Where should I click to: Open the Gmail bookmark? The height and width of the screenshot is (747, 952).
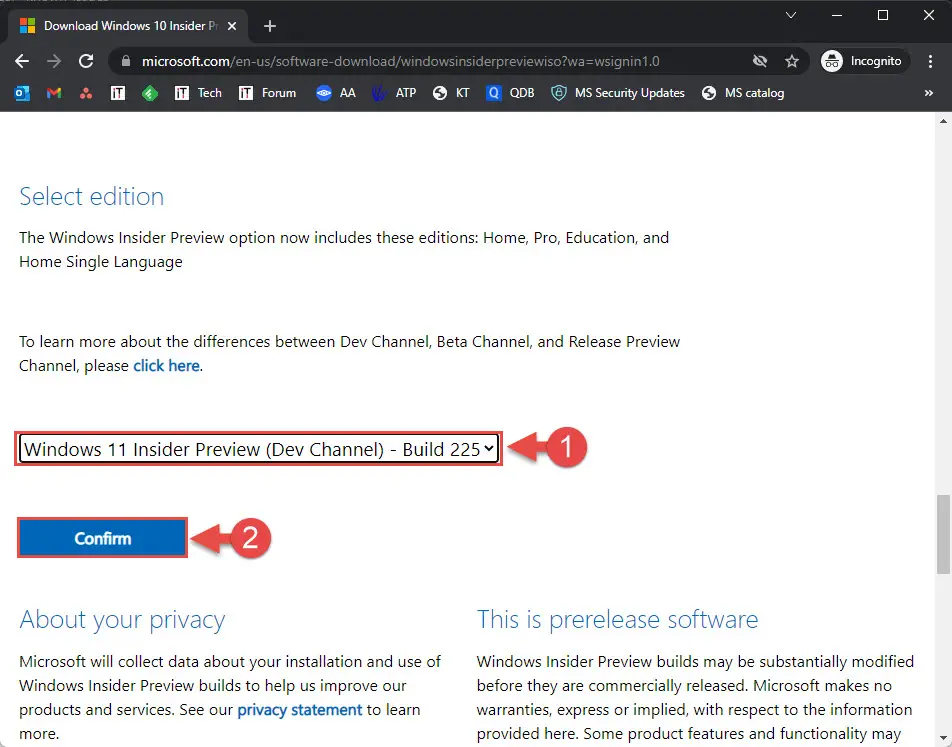click(54, 93)
